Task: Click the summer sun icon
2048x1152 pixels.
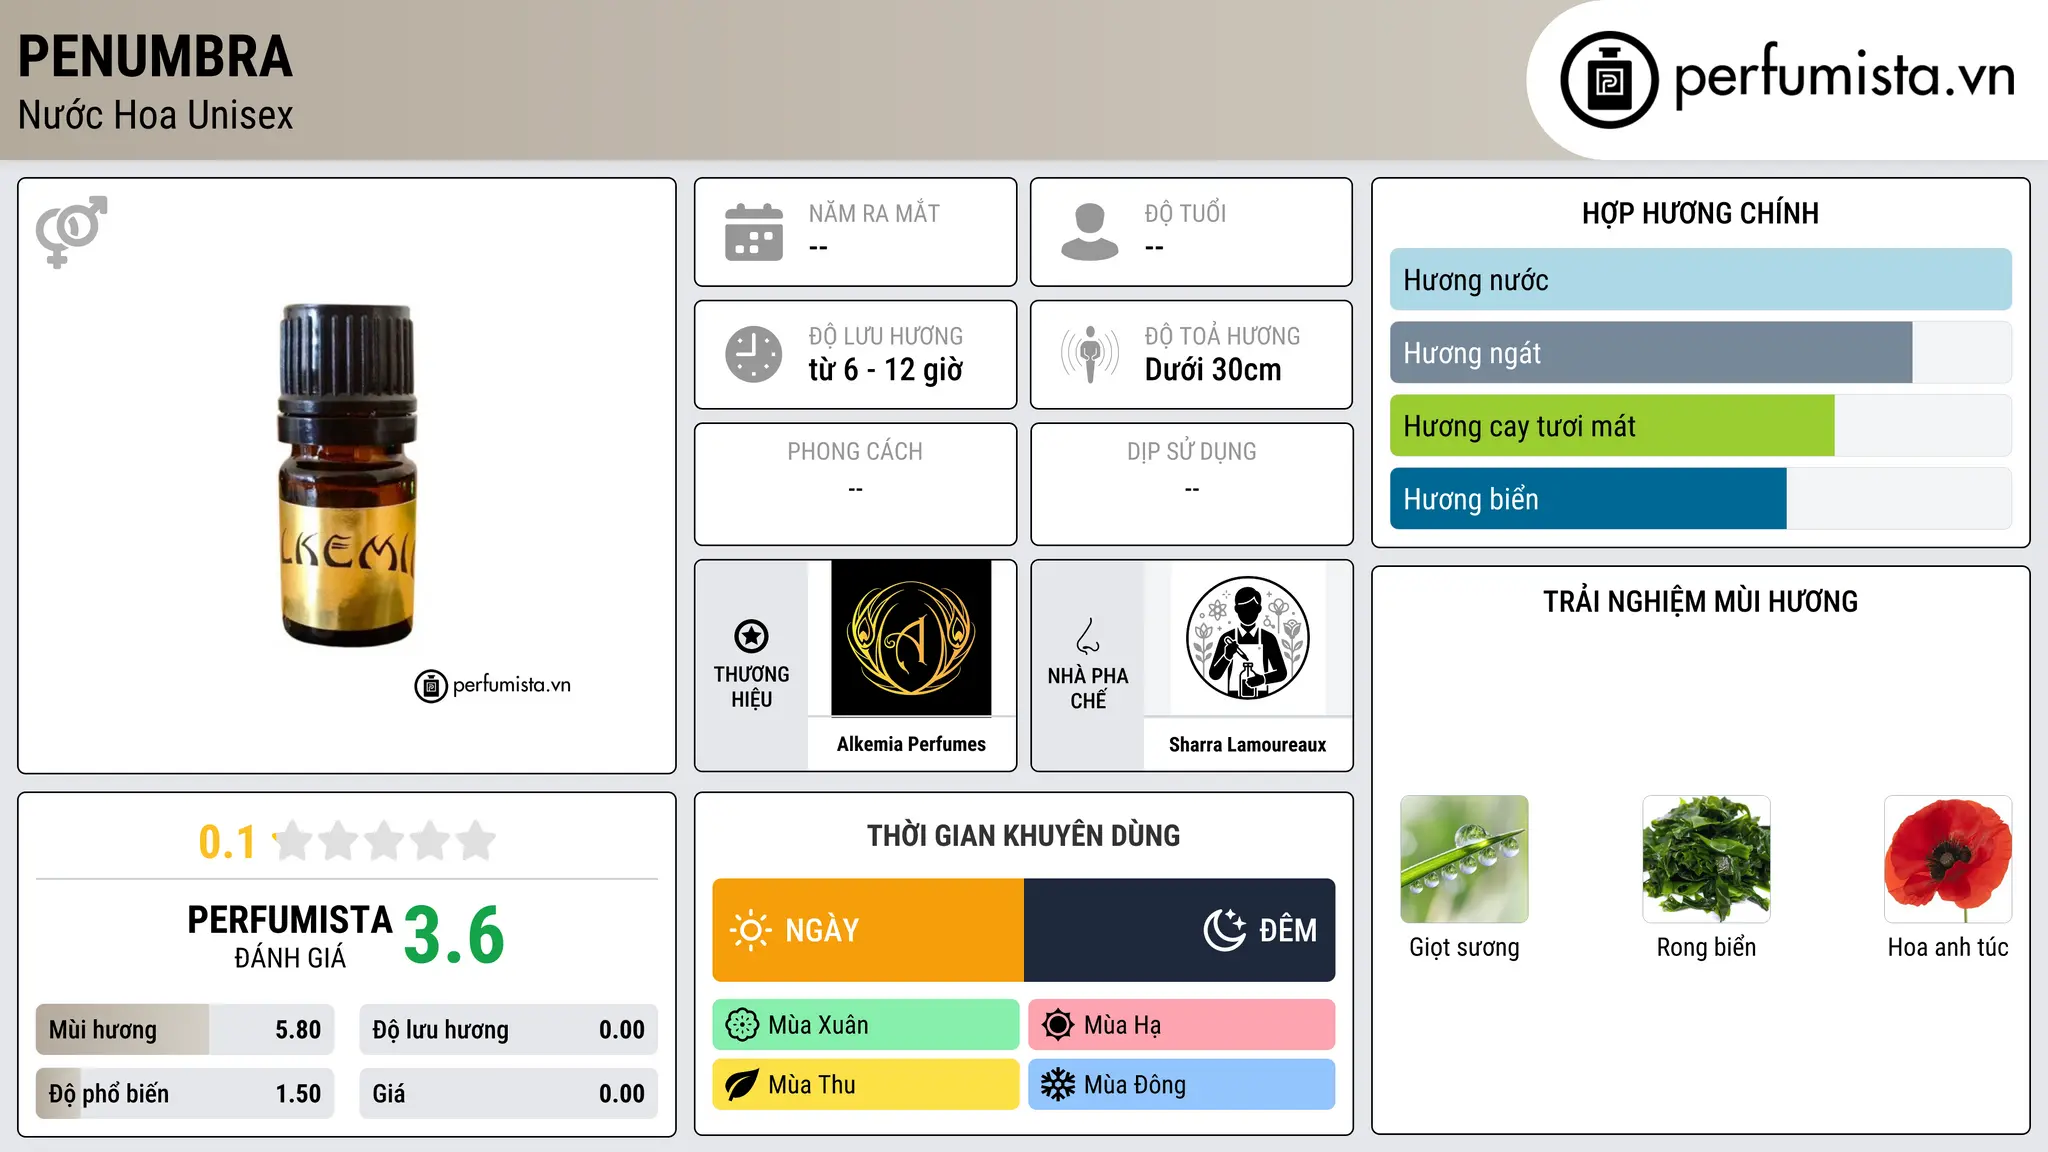Action: (x=1058, y=1025)
